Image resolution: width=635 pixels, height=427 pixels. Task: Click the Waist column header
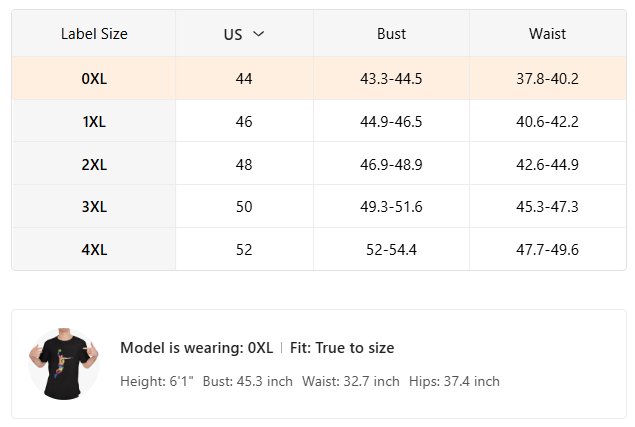point(547,34)
